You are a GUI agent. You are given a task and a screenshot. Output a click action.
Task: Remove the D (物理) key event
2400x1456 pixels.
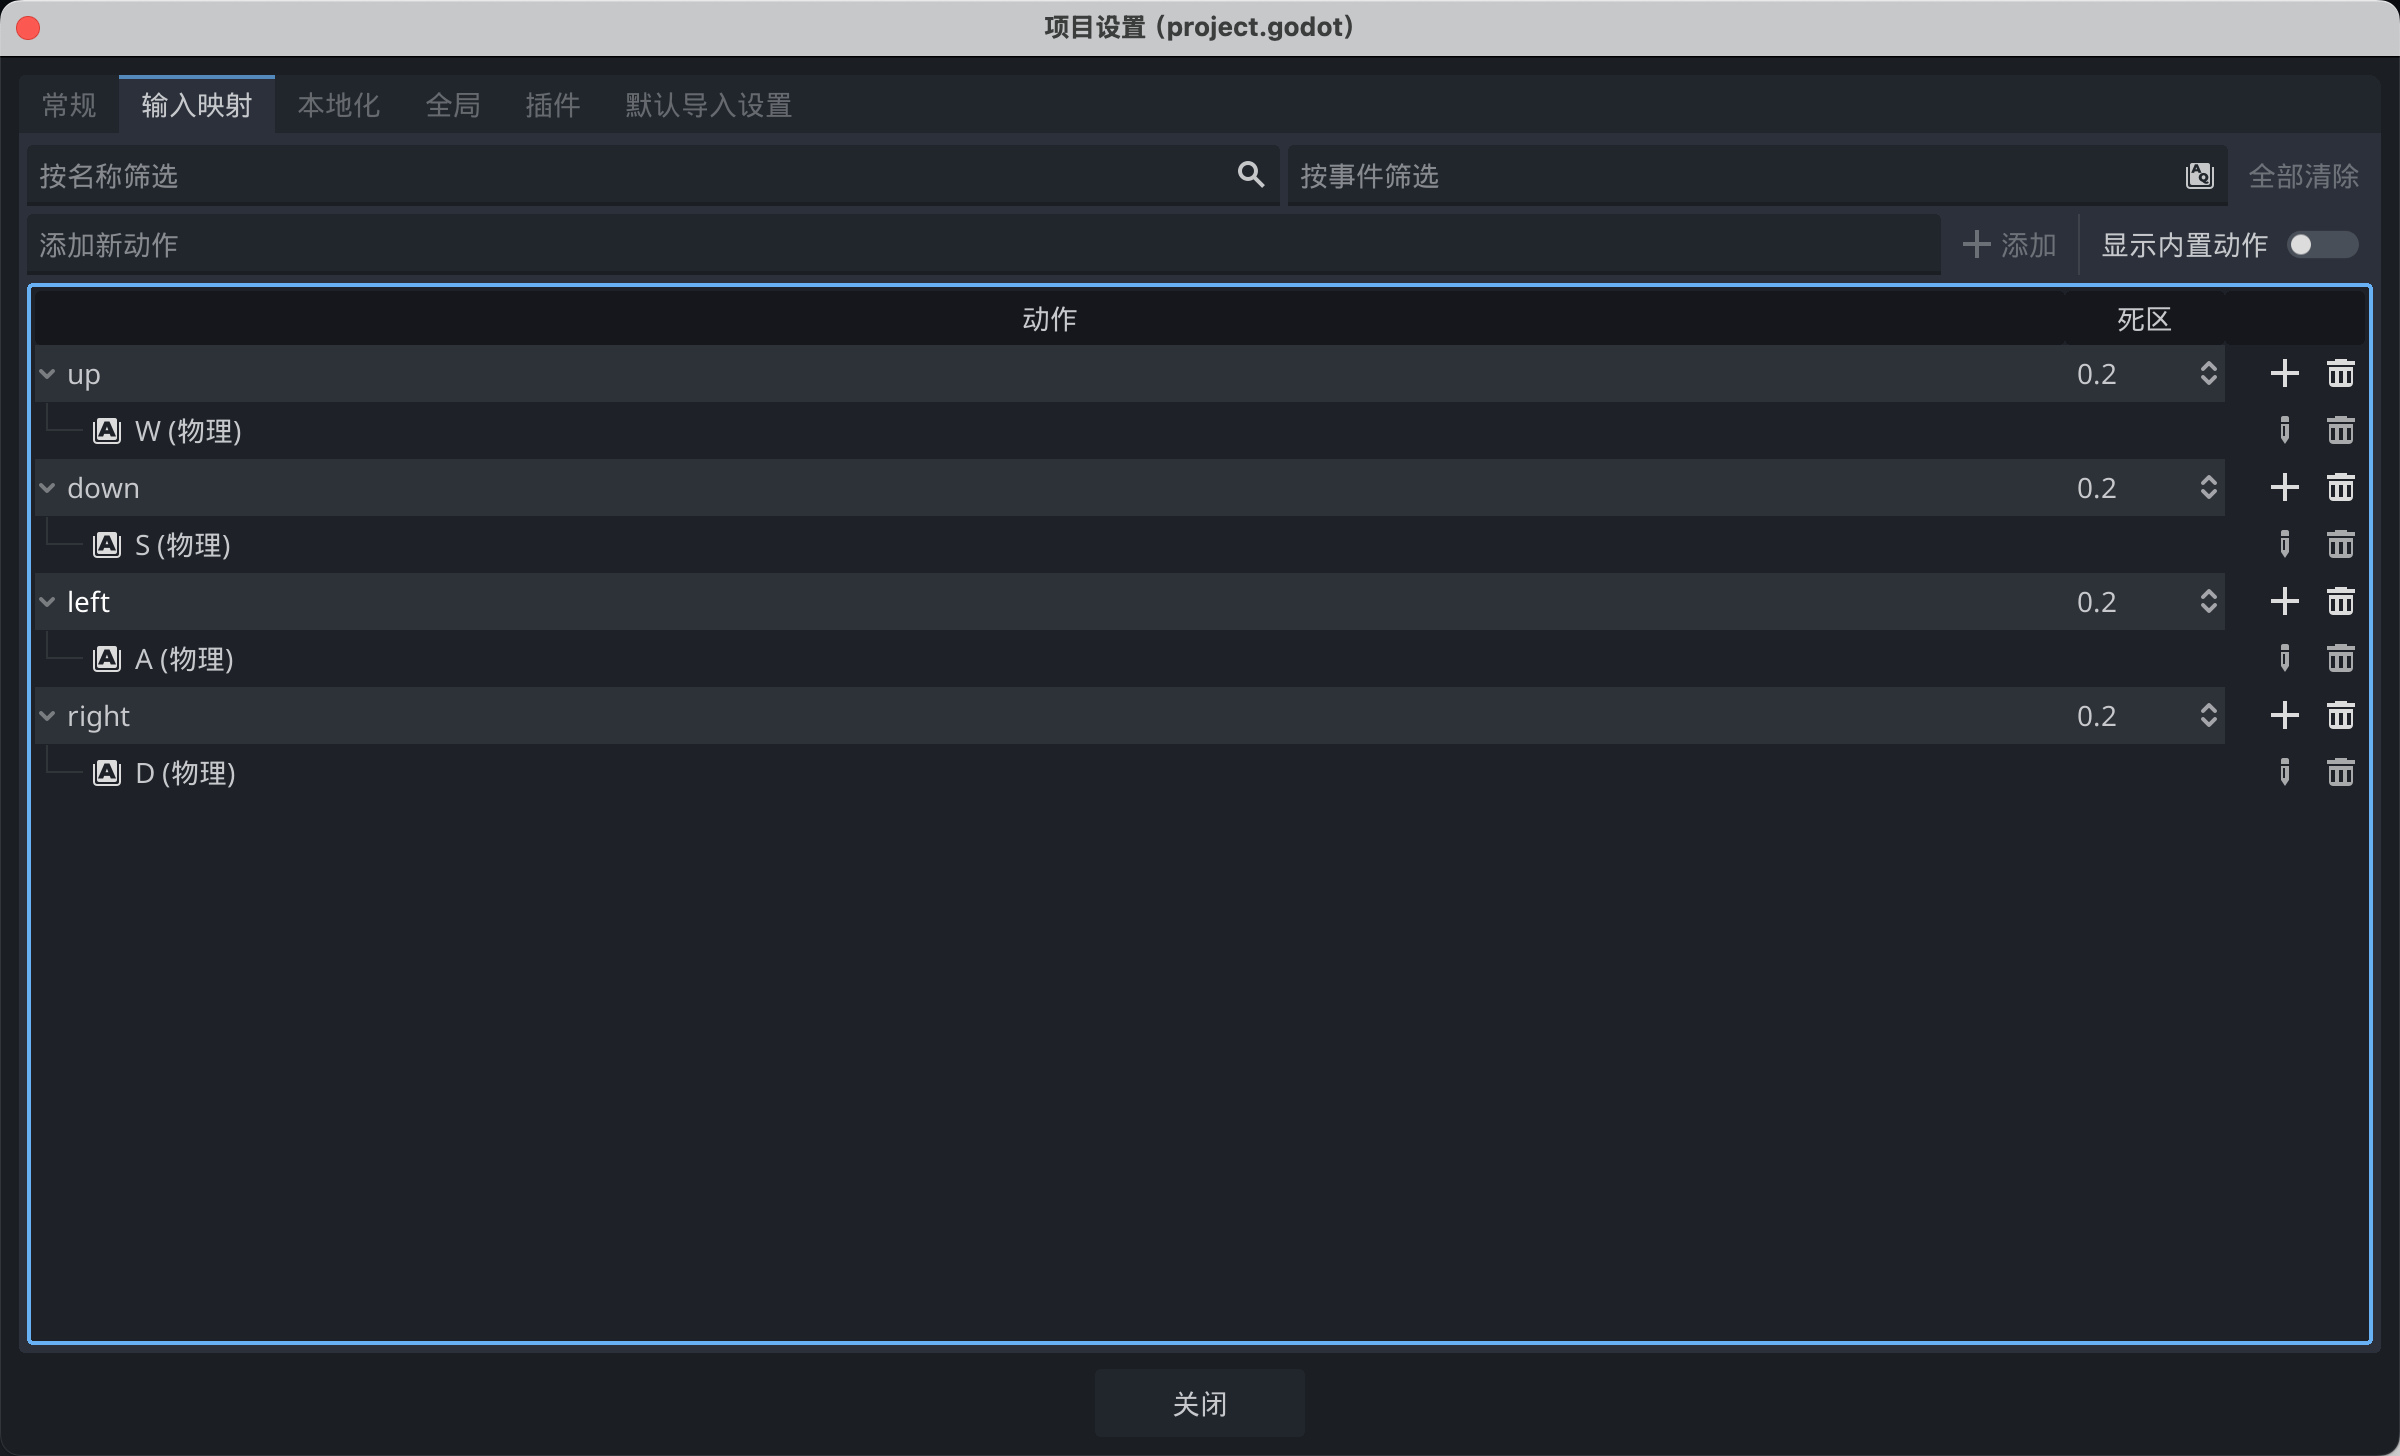(x=2340, y=773)
